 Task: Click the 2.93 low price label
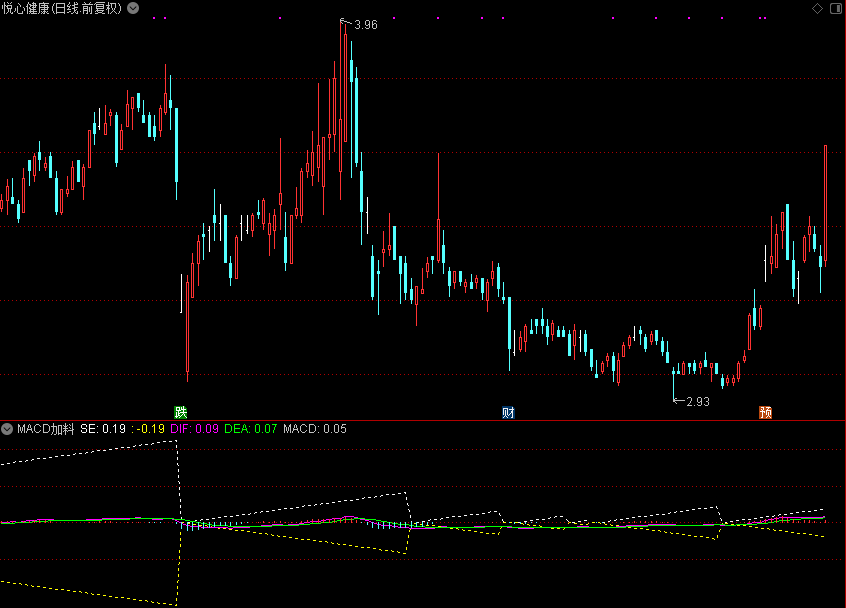click(697, 401)
